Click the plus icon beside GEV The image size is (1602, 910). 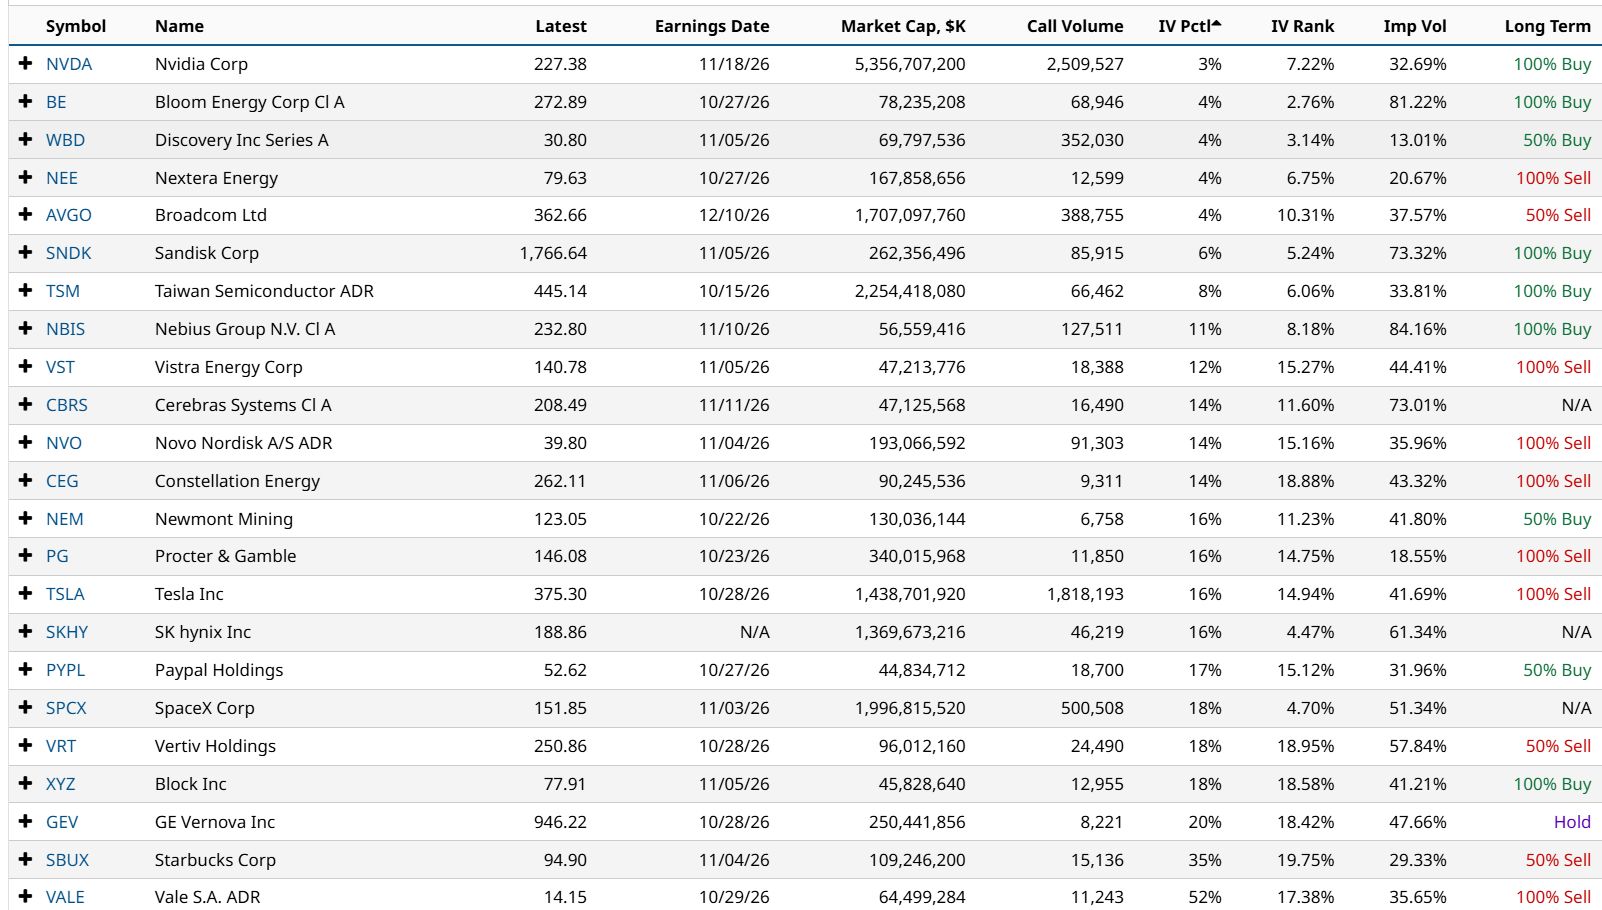(x=26, y=821)
